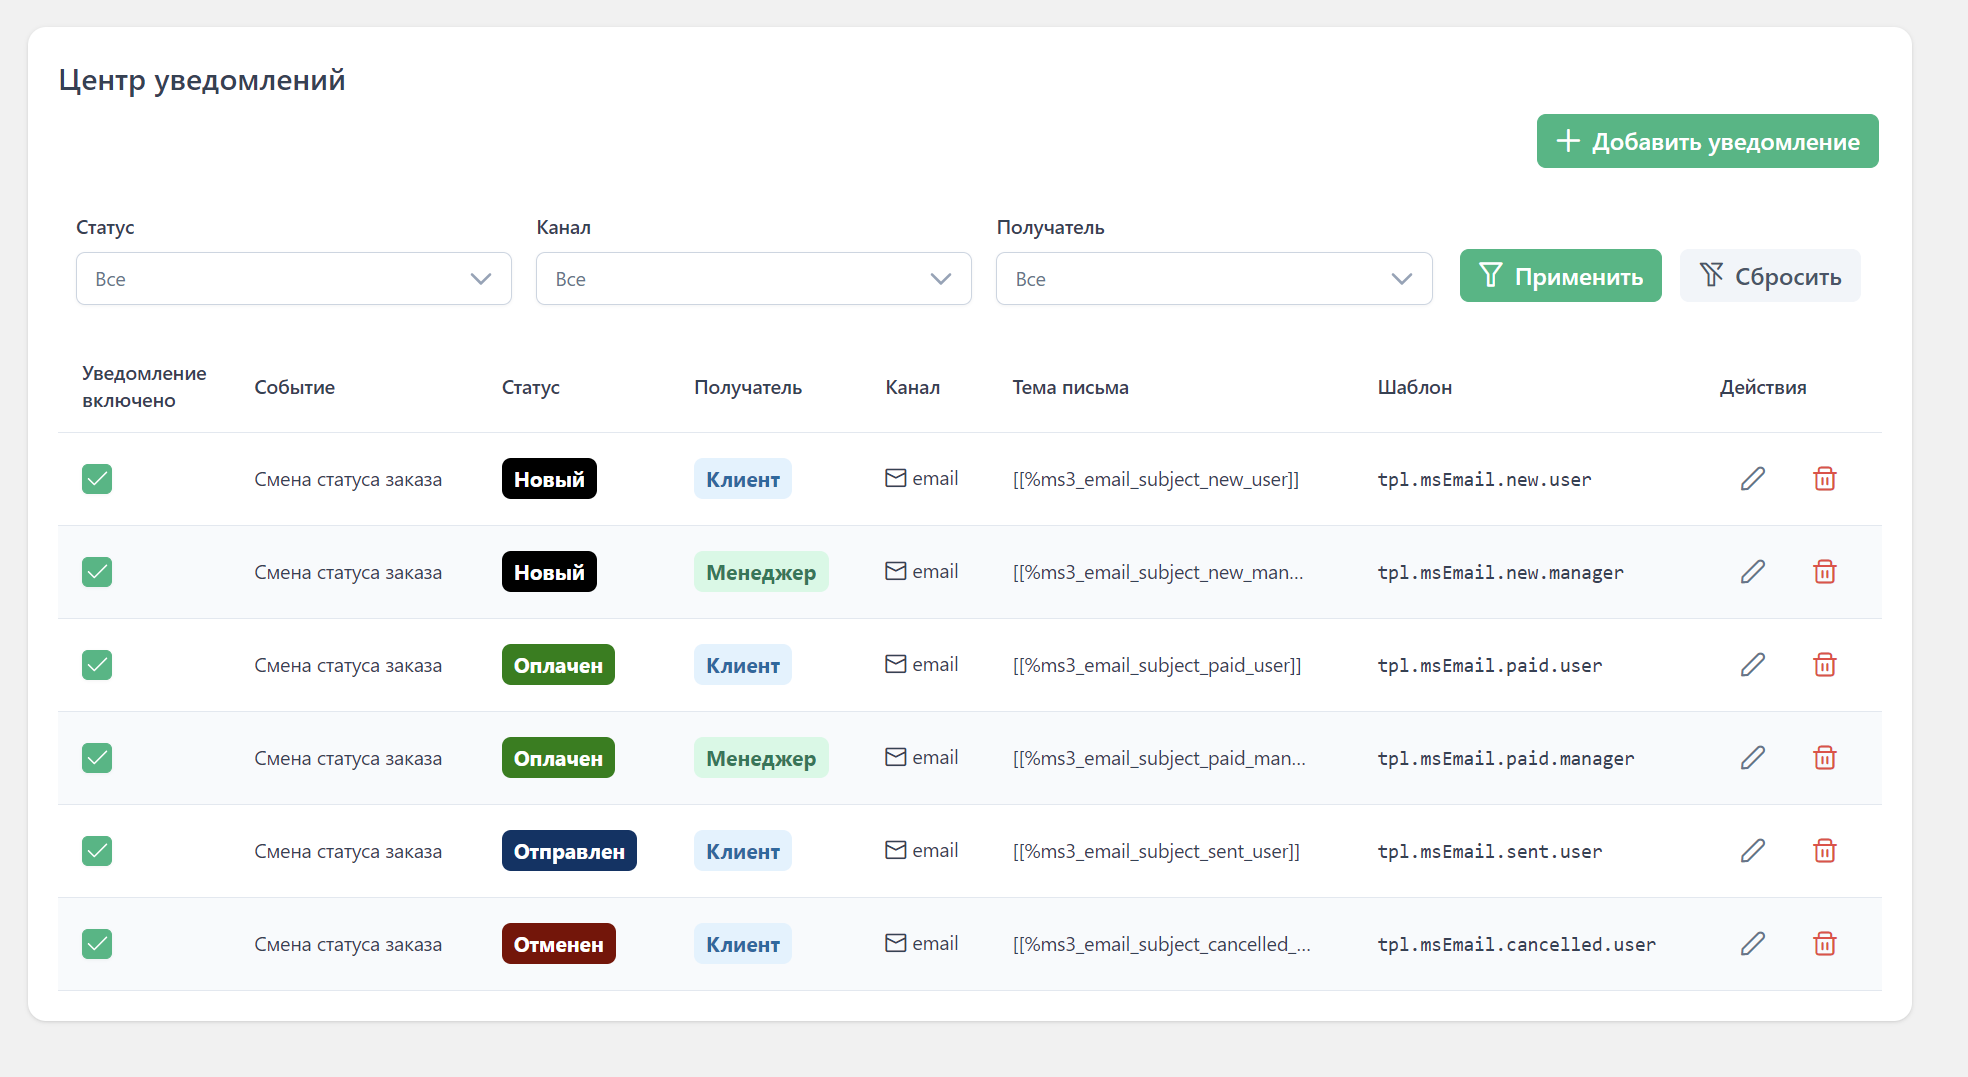Toggle checkbox for the Отменен status row
This screenshot has height=1077, width=1968.
(97, 944)
